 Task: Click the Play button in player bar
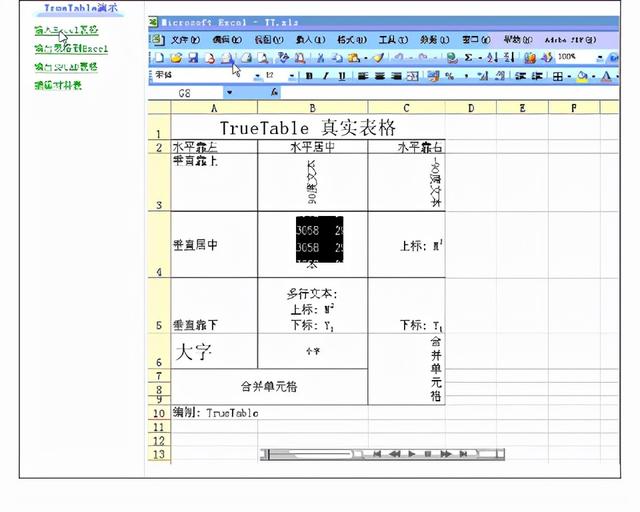click(411, 454)
